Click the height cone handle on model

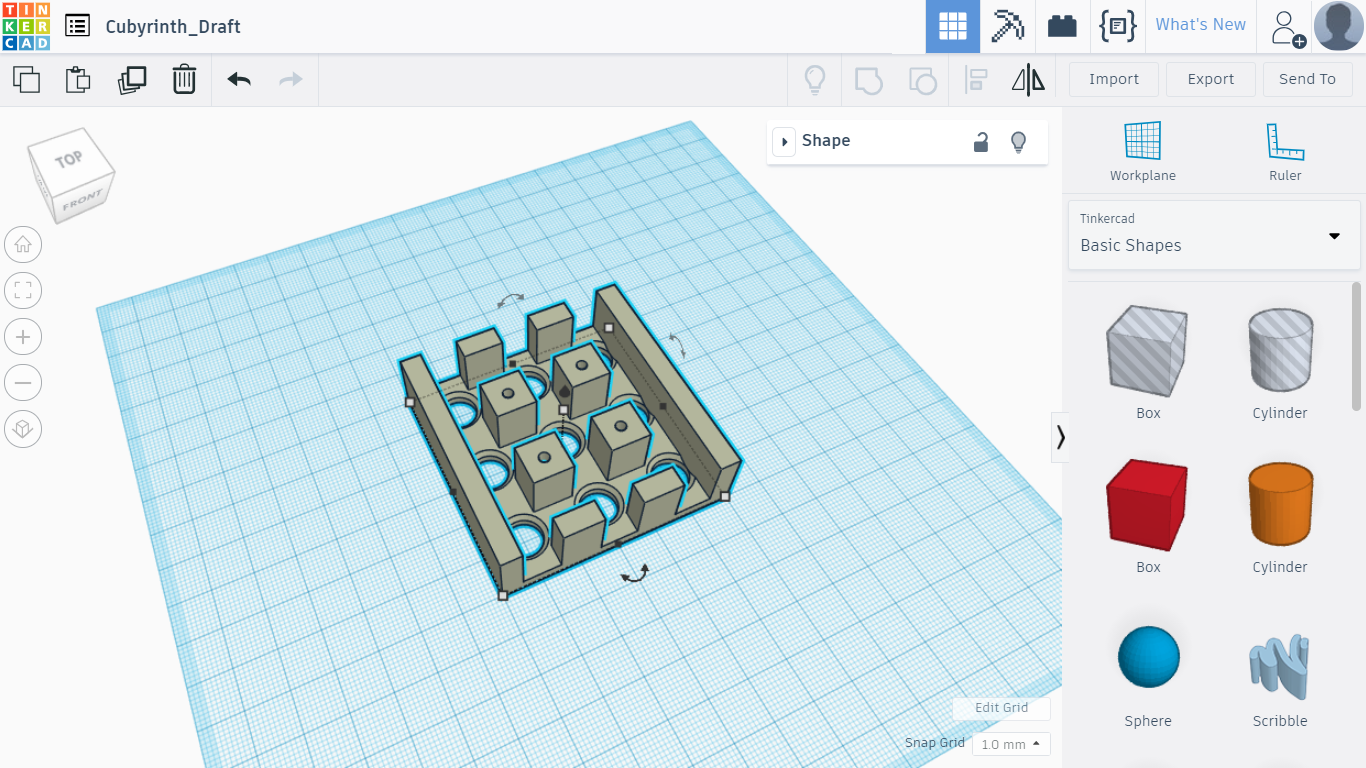[x=564, y=391]
